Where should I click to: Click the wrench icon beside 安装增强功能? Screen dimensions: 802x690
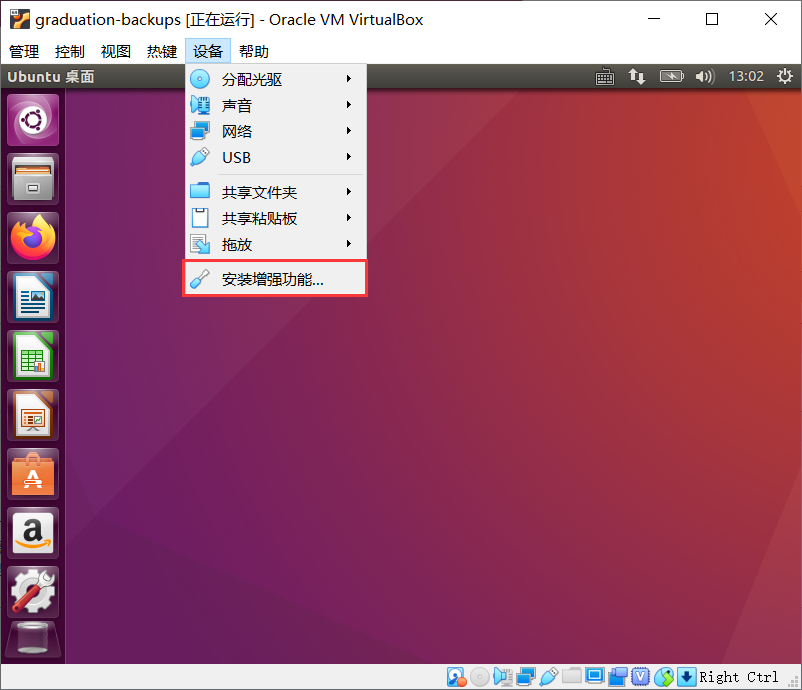200,279
